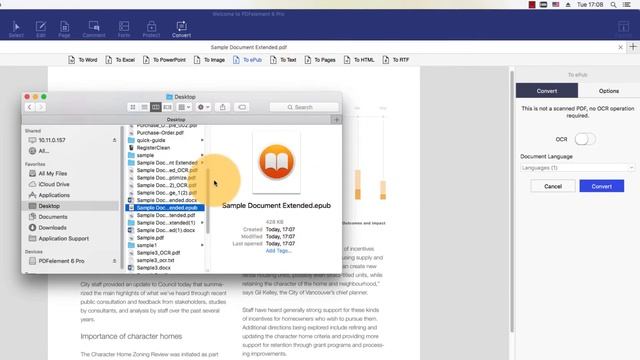
Task: Click Add Tags link in preview pane
Action: (x=278, y=251)
